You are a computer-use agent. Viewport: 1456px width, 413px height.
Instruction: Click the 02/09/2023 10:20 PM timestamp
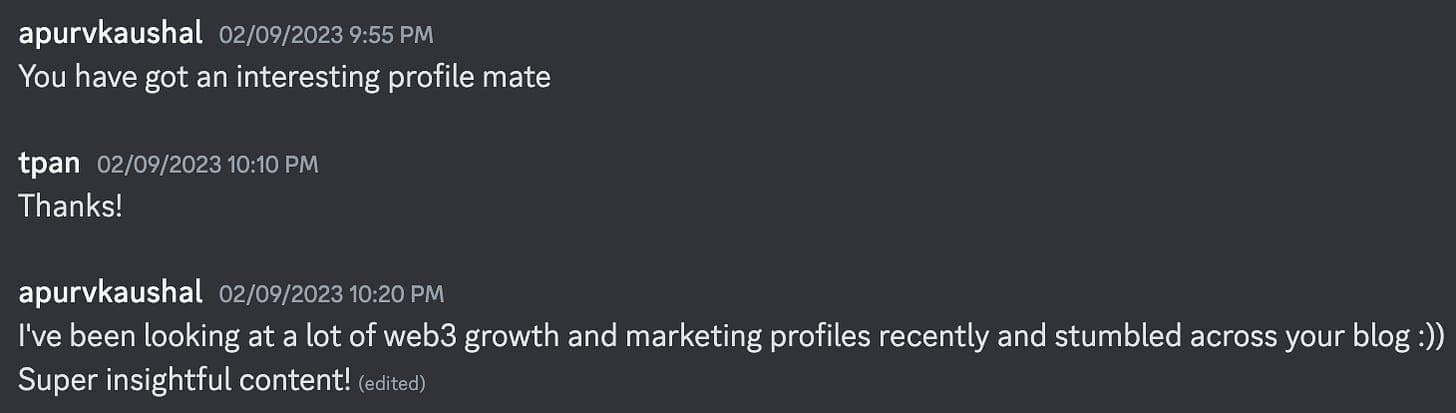coord(331,294)
